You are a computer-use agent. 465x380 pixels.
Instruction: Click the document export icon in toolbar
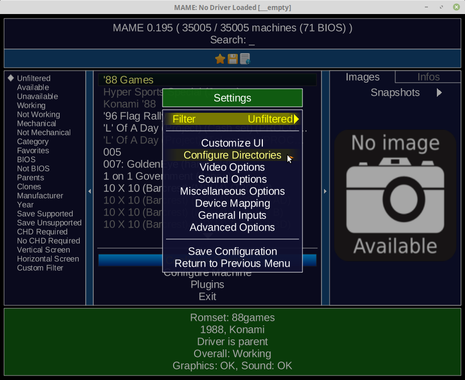[x=245, y=59]
